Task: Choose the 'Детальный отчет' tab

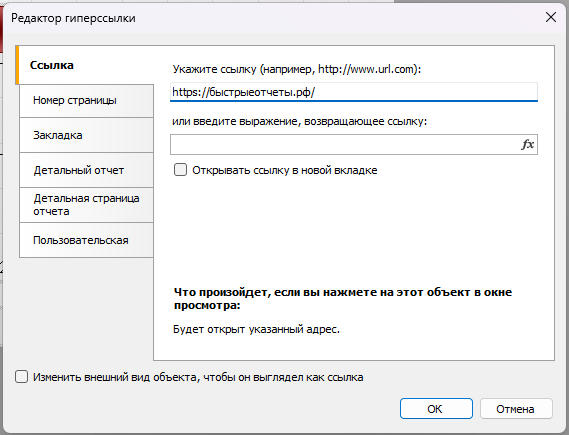Action: tap(86, 170)
